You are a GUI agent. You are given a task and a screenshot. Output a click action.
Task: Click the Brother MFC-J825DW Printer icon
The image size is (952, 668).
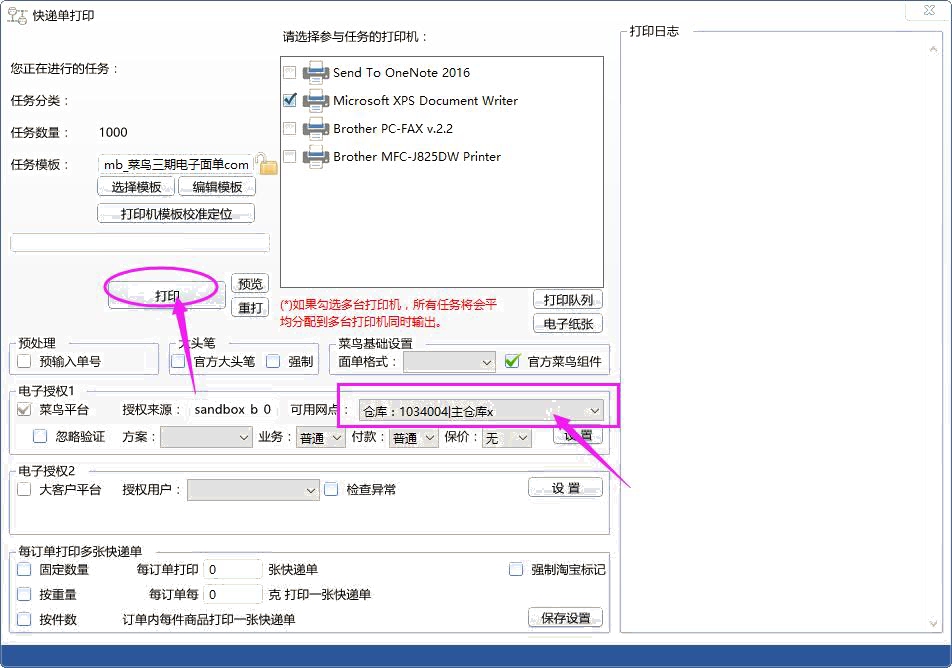pyautogui.click(x=316, y=156)
